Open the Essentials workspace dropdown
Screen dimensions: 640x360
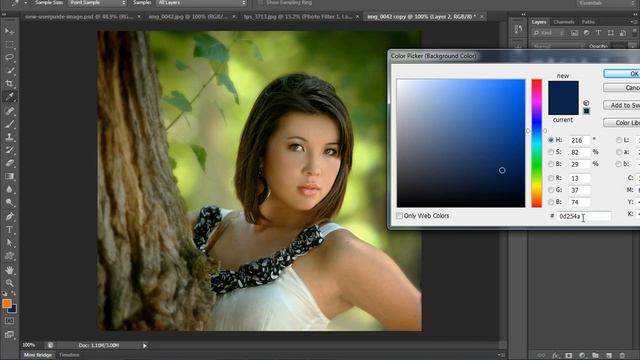click(x=607, y=3)
